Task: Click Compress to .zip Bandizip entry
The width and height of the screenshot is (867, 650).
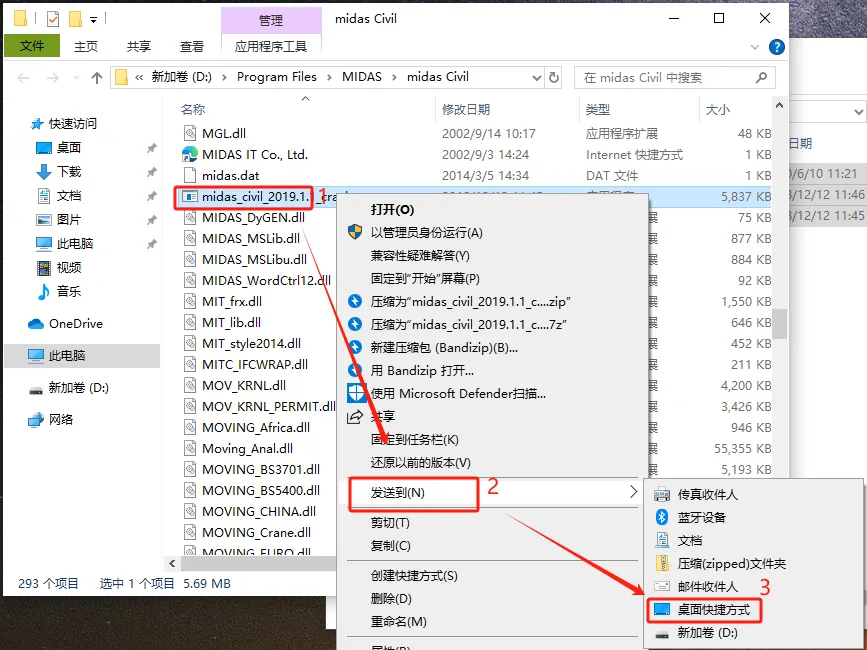Action: point(471,302)
